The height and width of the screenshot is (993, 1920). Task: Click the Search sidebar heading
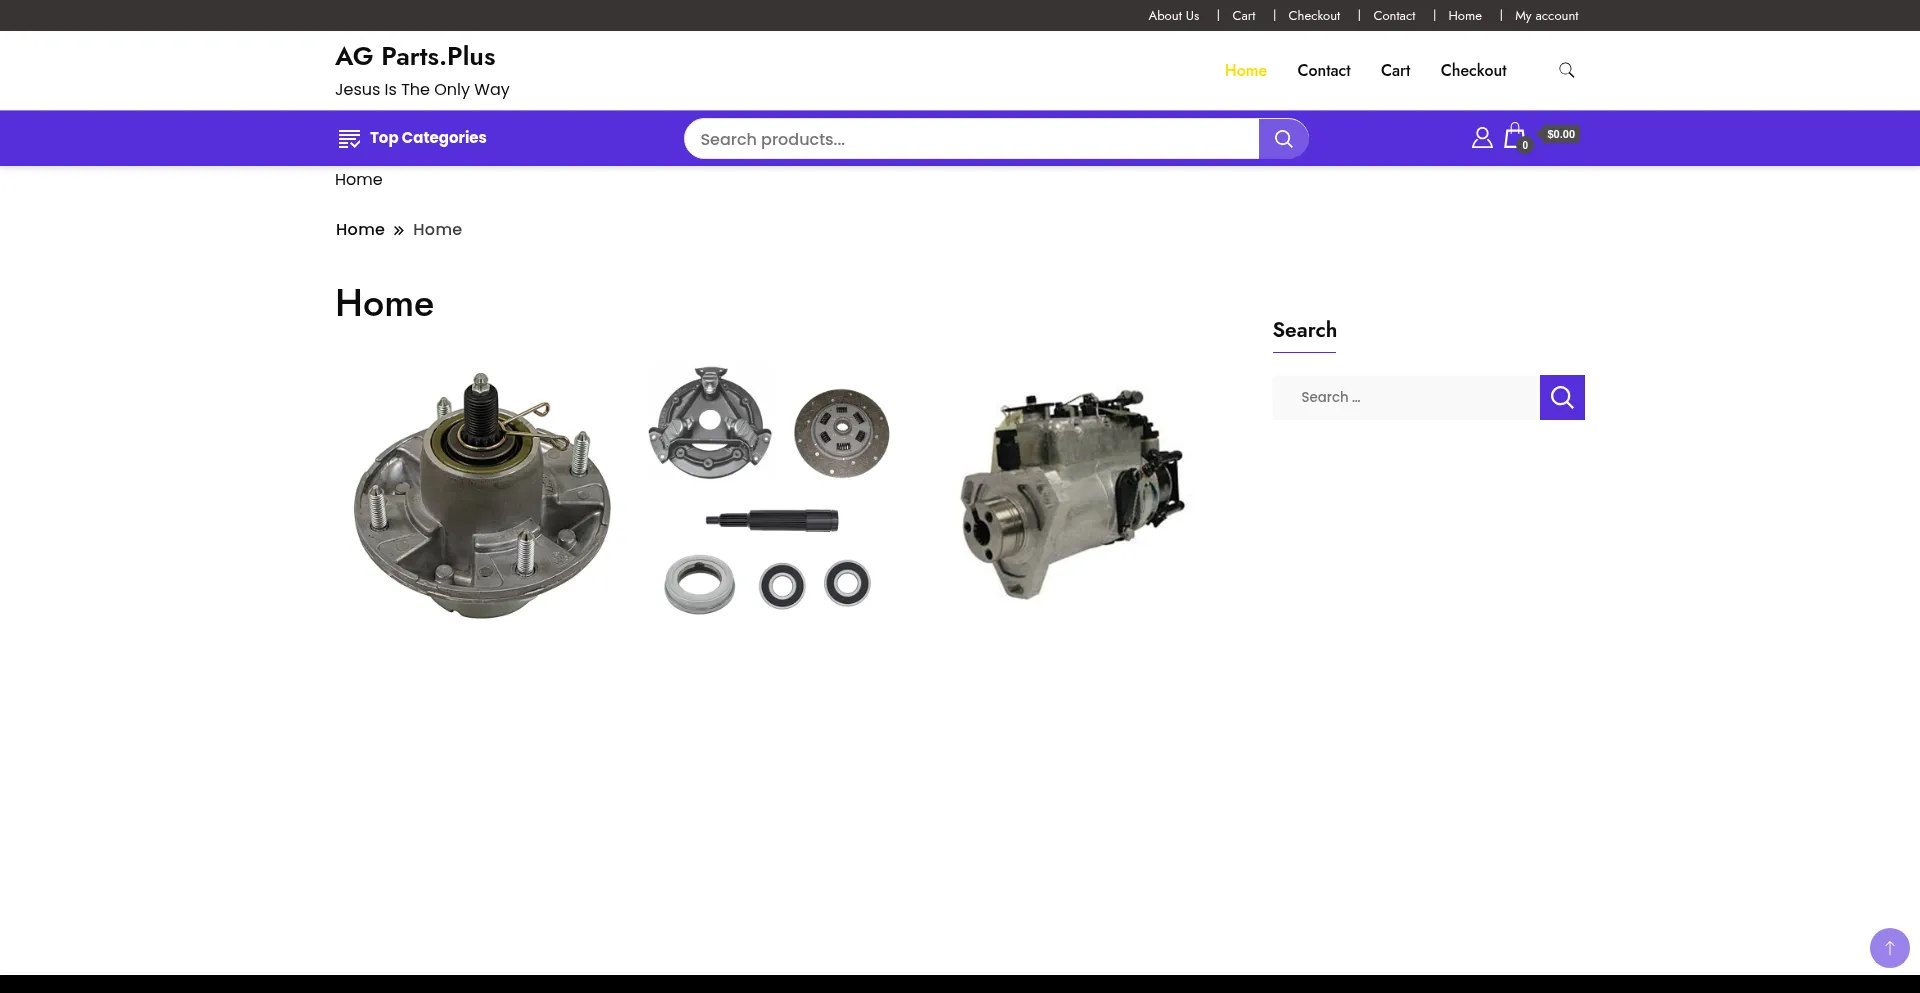(x=1304, y=330)
